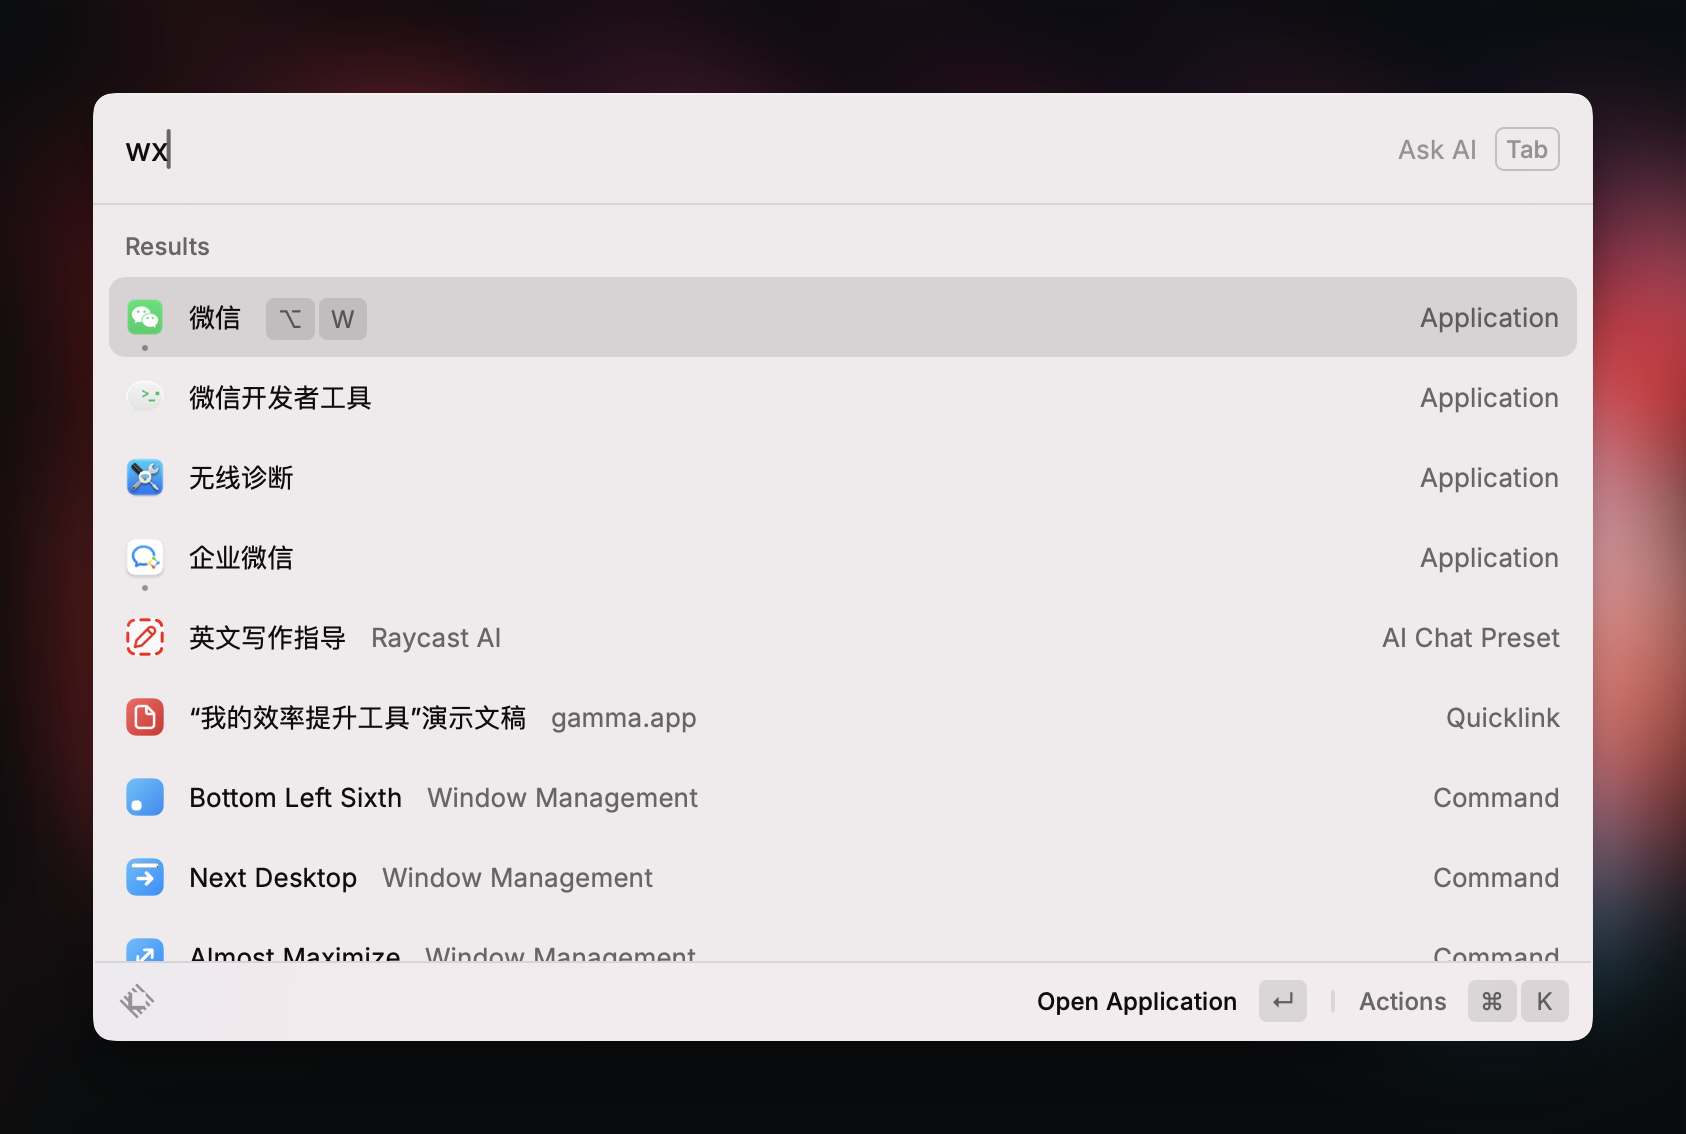Click the Next Desktop arrow icon

tap(145, 877)
